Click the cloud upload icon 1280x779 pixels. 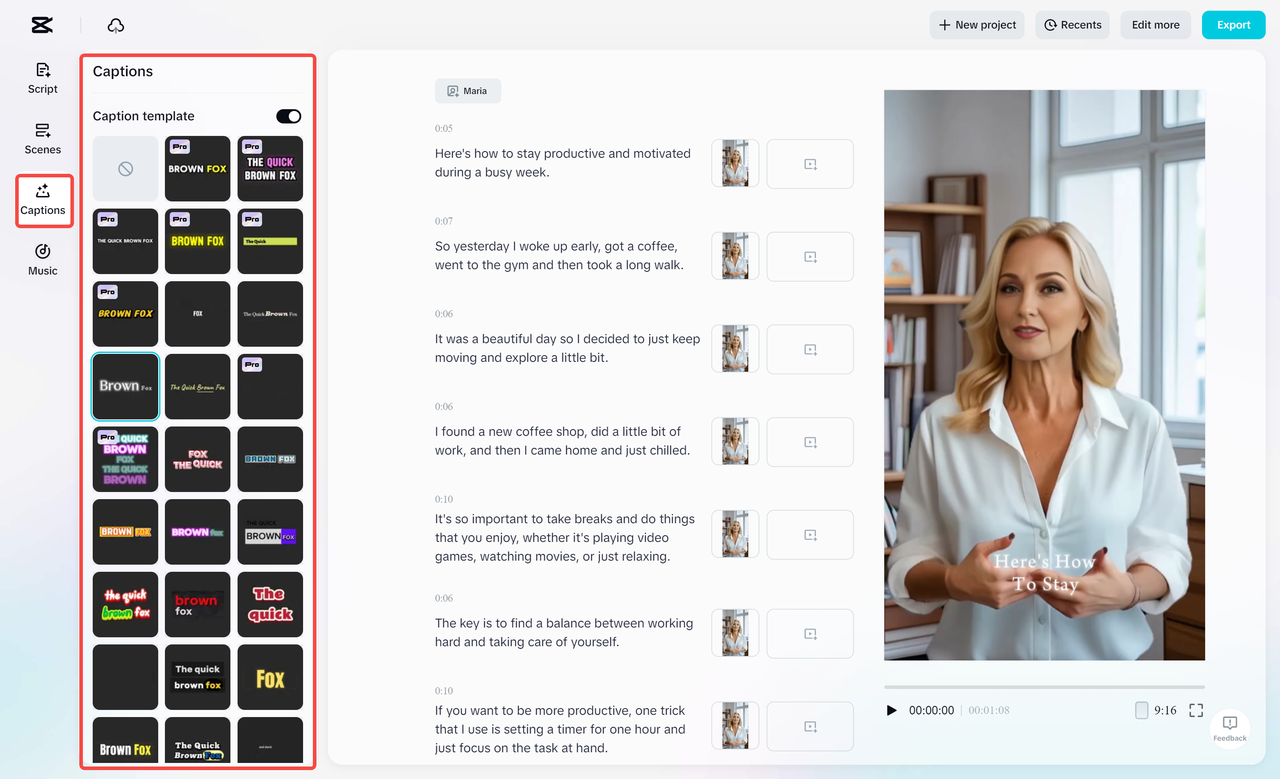pyautogui.click(x=115, y=24)
